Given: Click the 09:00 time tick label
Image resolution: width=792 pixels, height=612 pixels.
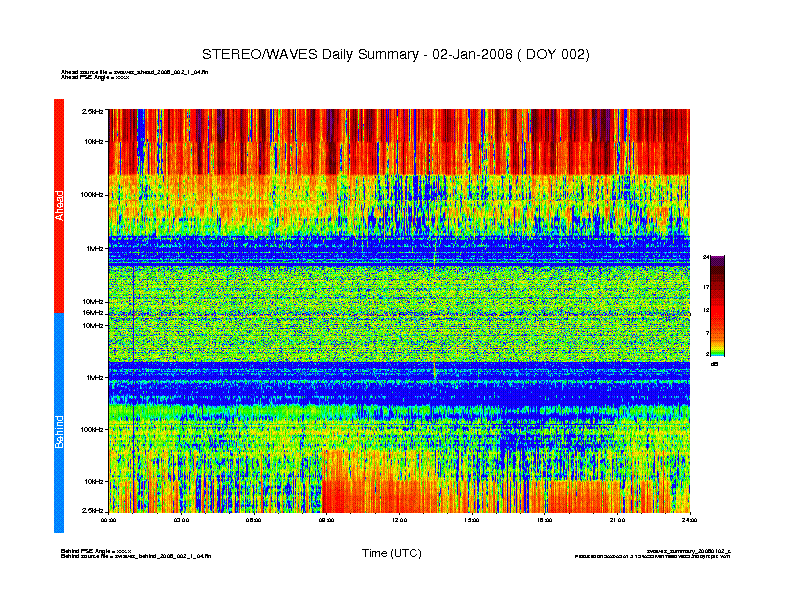Looking at the screenshot, I should [326, 520].
